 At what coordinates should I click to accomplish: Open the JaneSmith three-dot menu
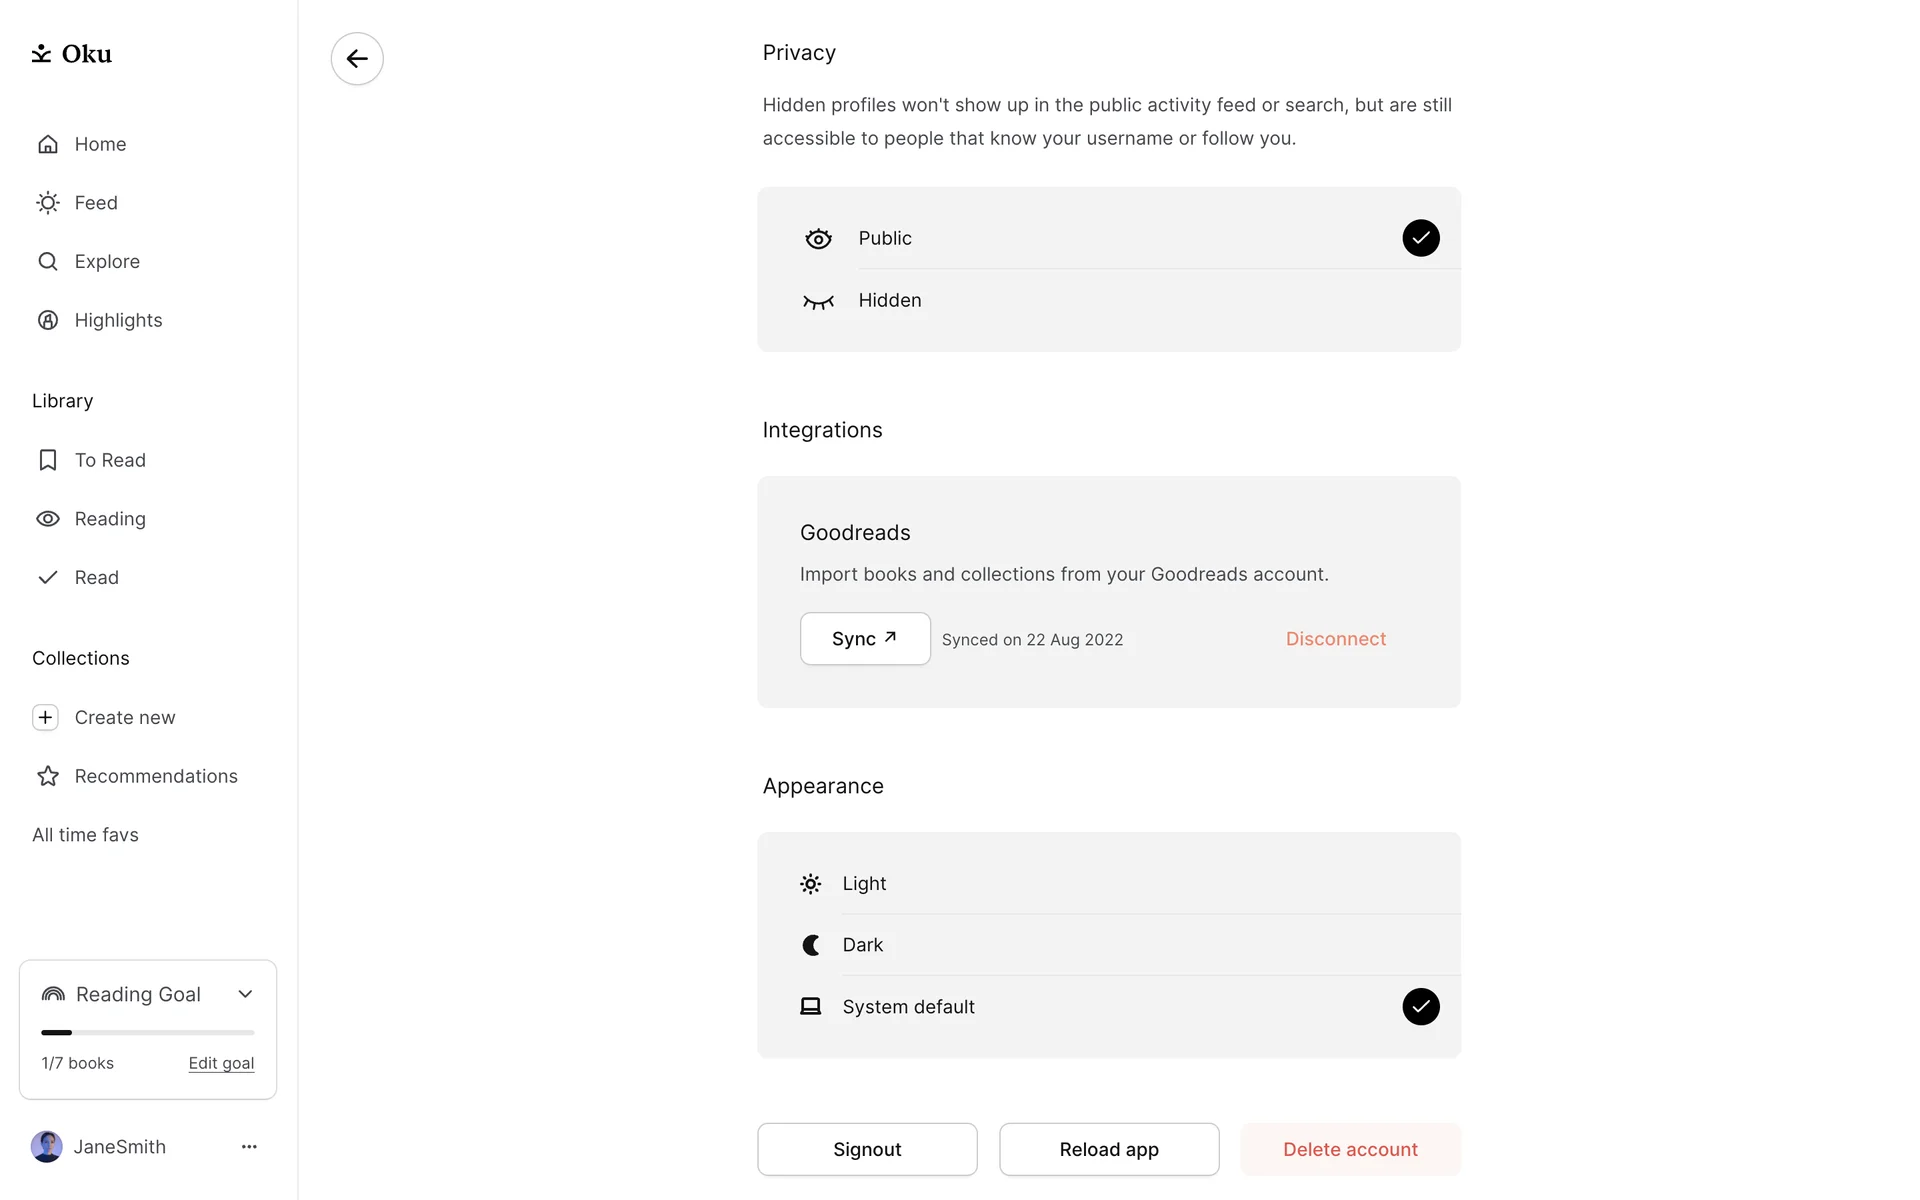(249, 1147)
